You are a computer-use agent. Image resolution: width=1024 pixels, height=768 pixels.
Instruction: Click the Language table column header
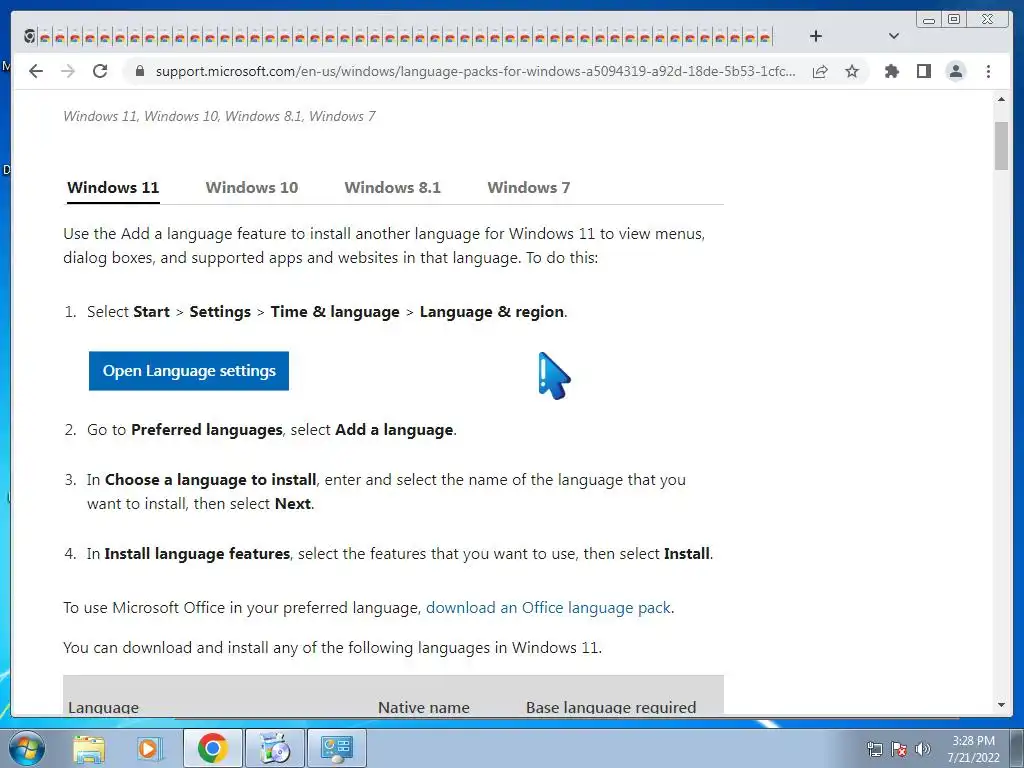pyautogui.click(x=103, y=707)
